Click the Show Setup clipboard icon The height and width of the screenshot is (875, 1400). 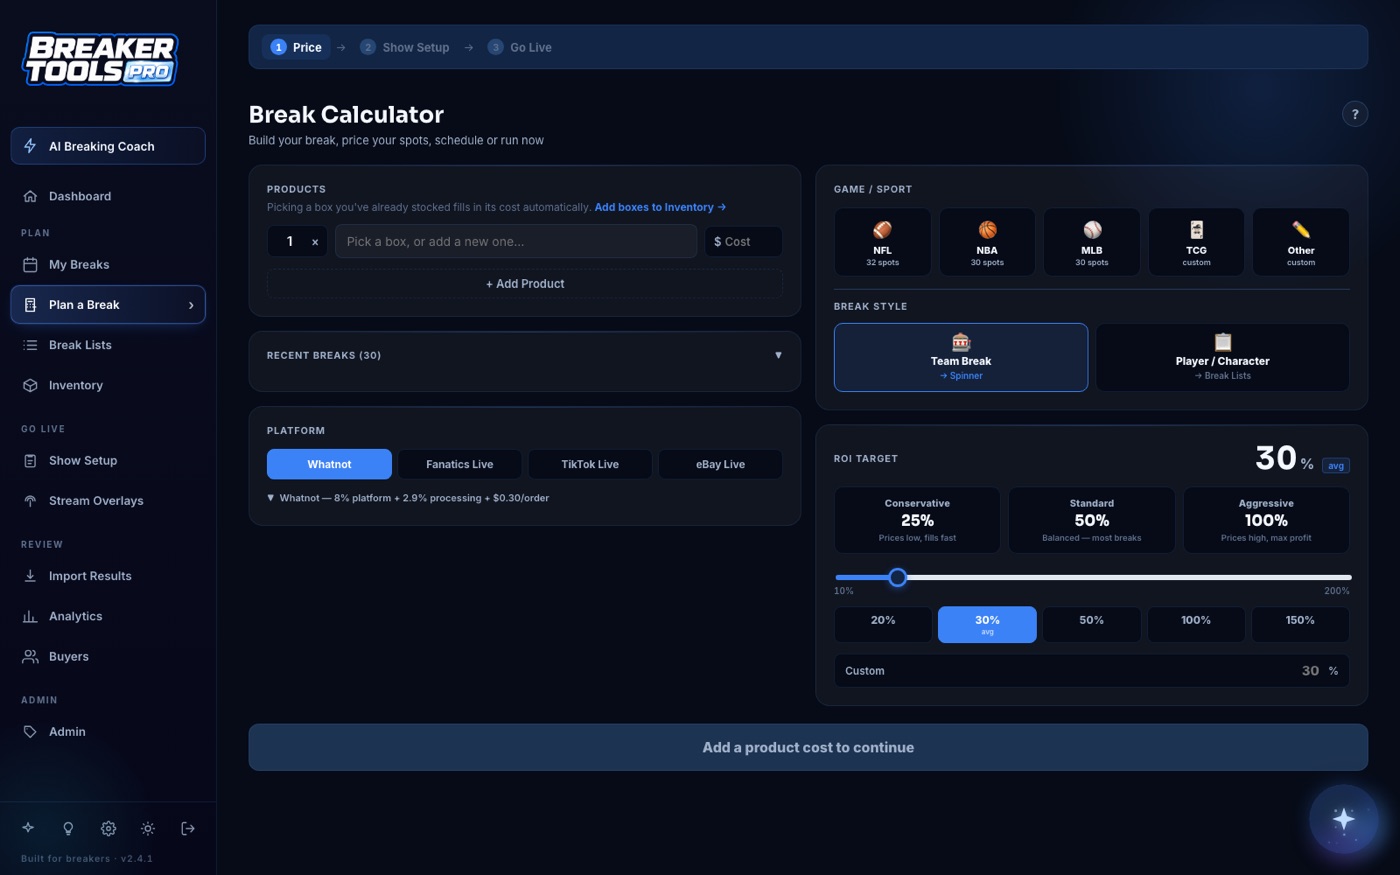click(x=30, y=461)
